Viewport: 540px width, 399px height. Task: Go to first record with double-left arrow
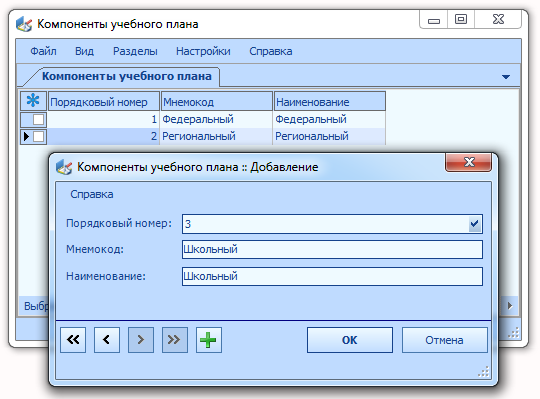coord(73,340)
